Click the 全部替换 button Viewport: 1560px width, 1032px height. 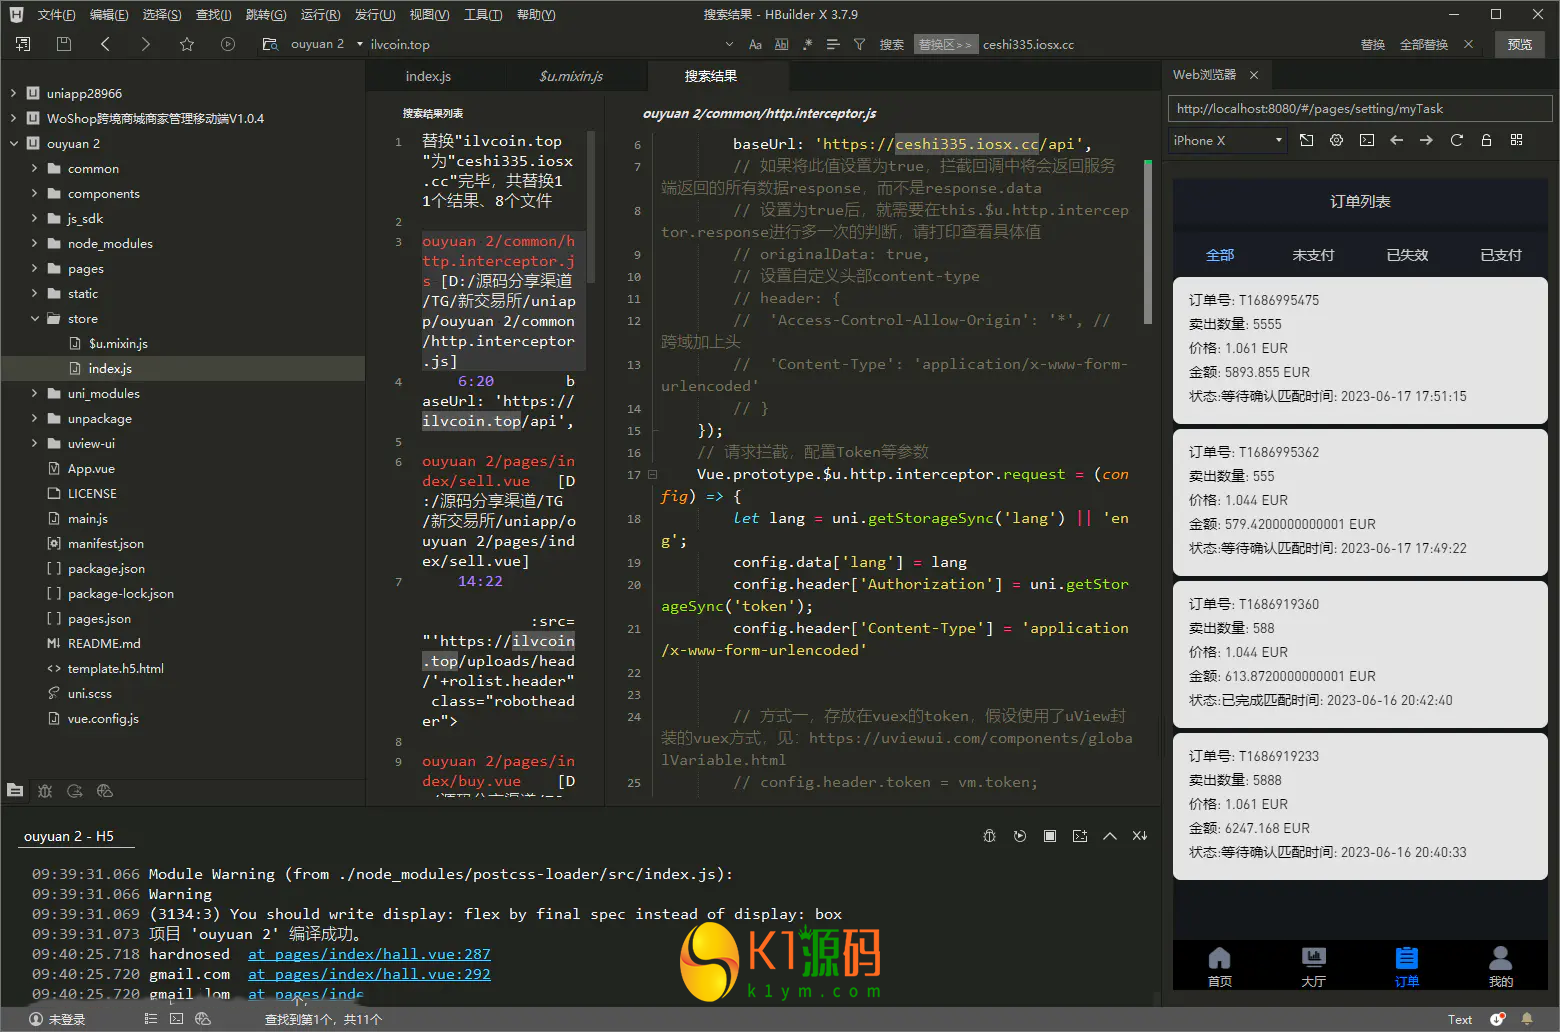click(x=1423, y=45)
